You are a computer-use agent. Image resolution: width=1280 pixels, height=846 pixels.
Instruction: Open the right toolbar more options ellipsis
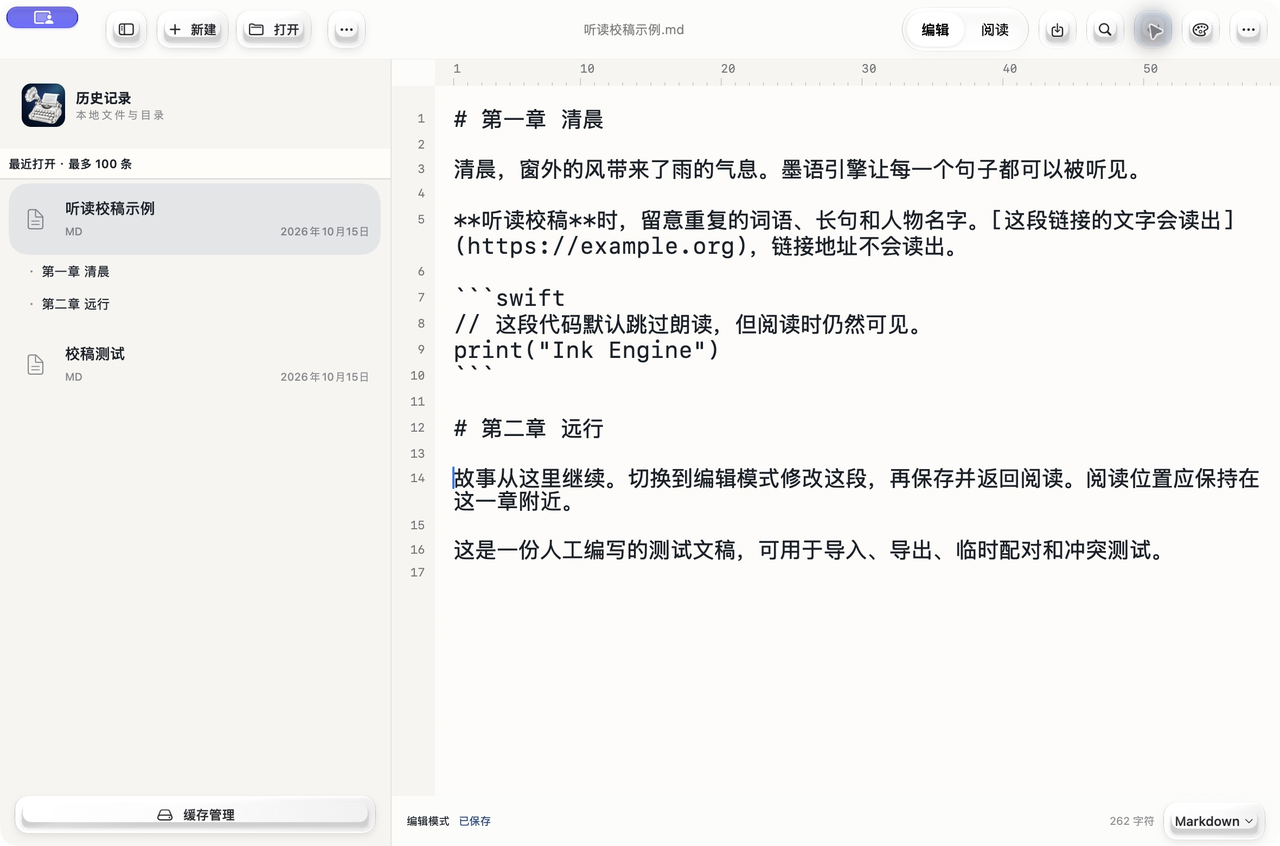coord(1248,30)
